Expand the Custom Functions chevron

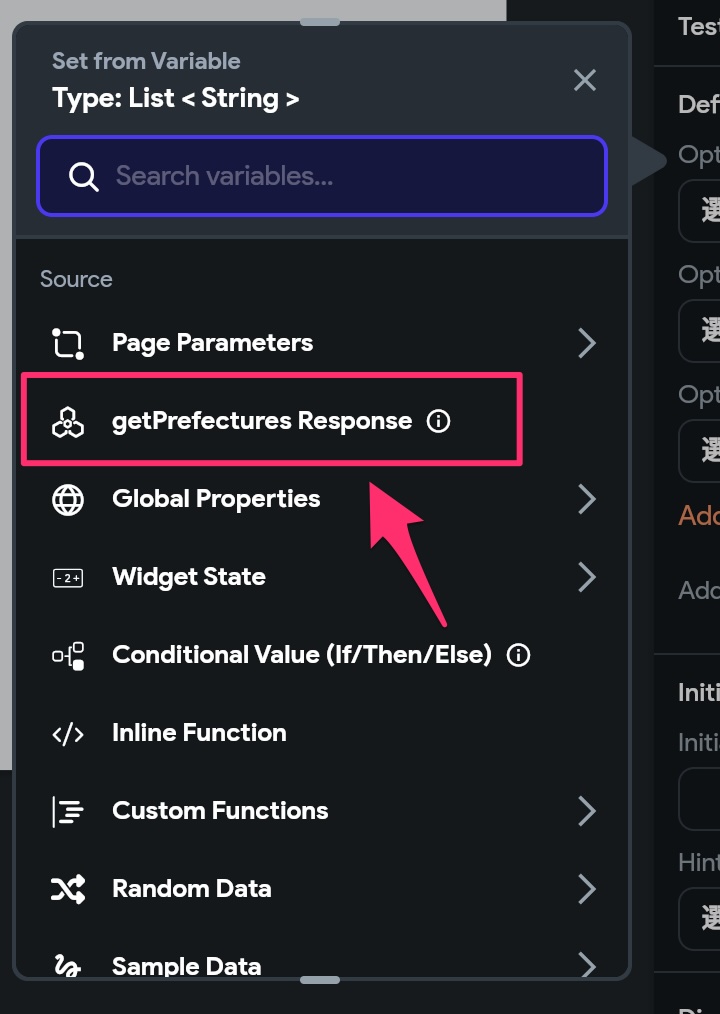click(x=587, y=811)
